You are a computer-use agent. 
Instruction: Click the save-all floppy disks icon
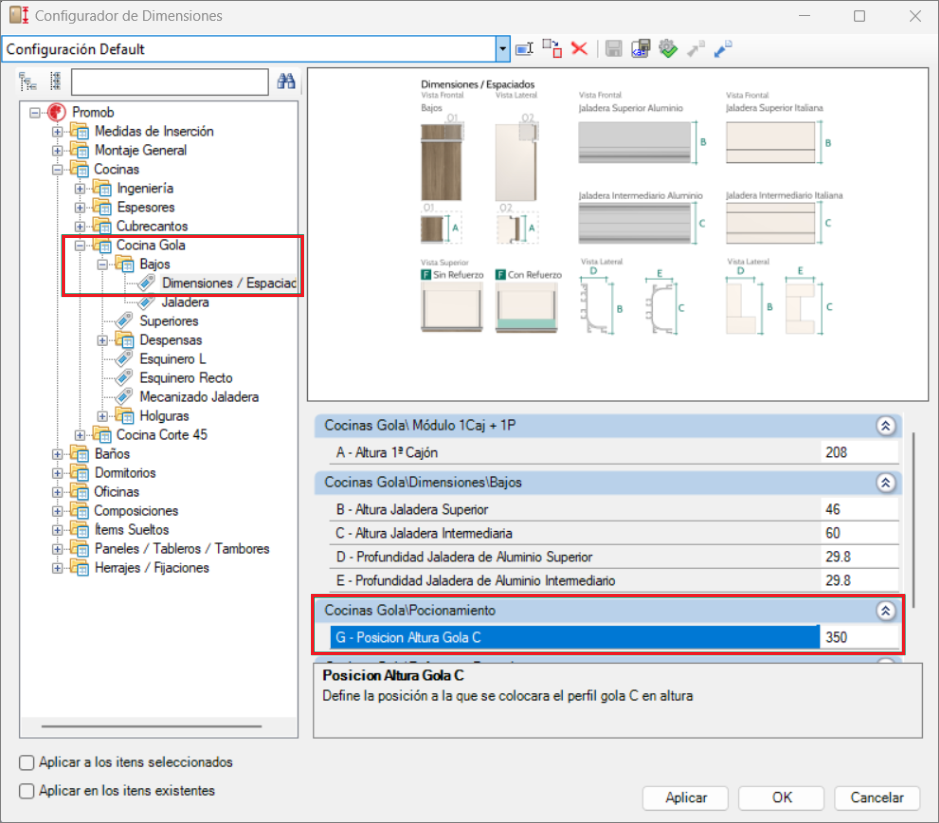(x=641, y=48)
